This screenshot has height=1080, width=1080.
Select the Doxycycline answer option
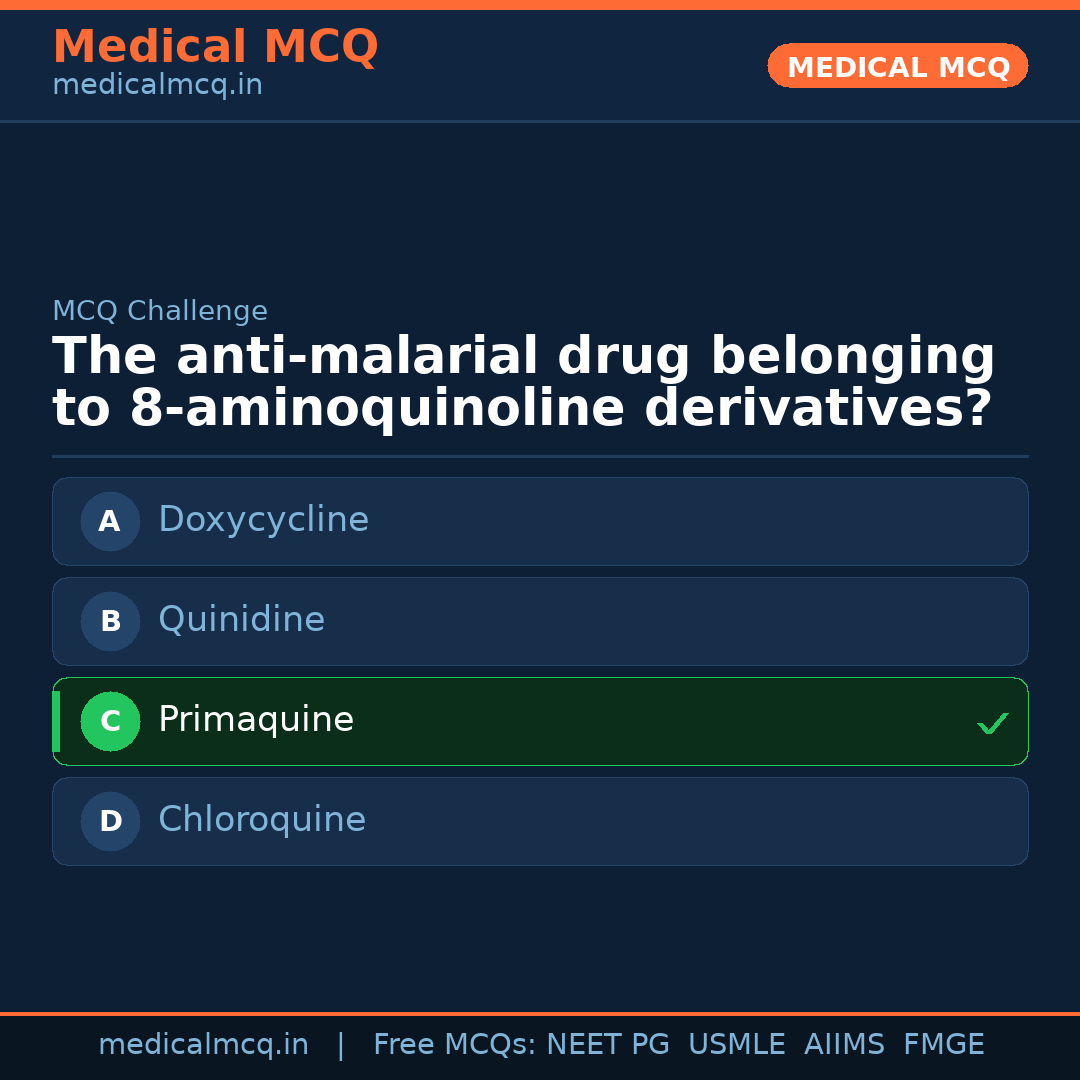click(540, 521)
